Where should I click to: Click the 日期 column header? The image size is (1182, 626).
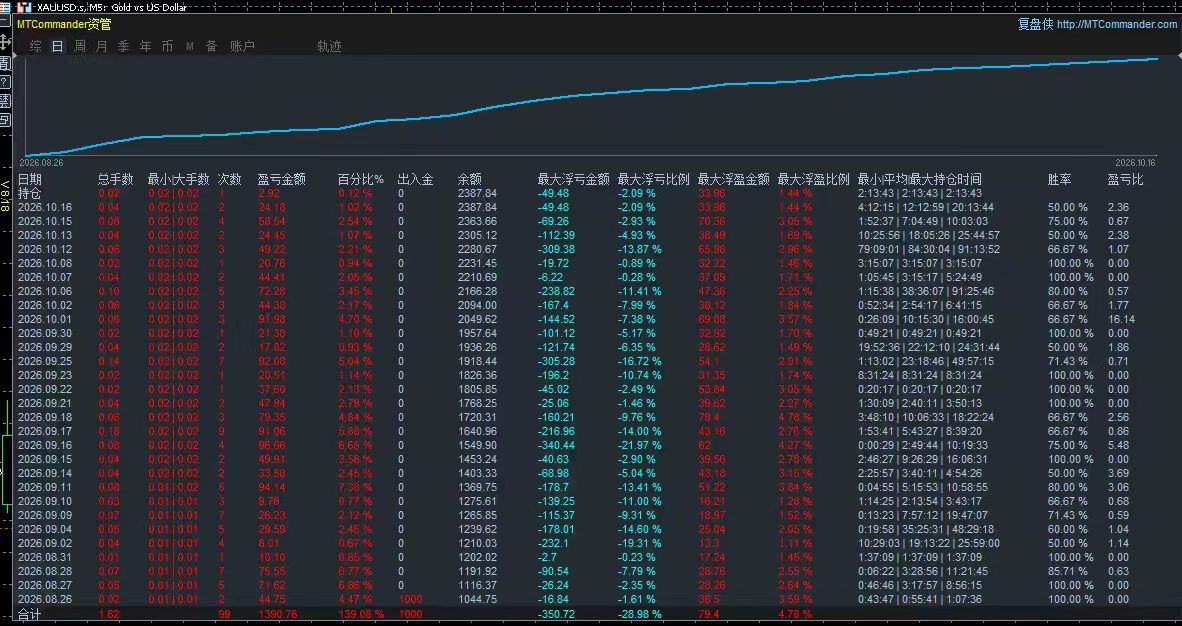click(x=30, y=180)
